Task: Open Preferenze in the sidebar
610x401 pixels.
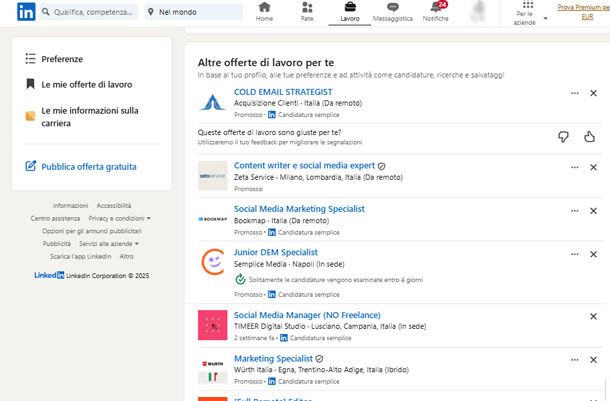Action: point(54,59)
